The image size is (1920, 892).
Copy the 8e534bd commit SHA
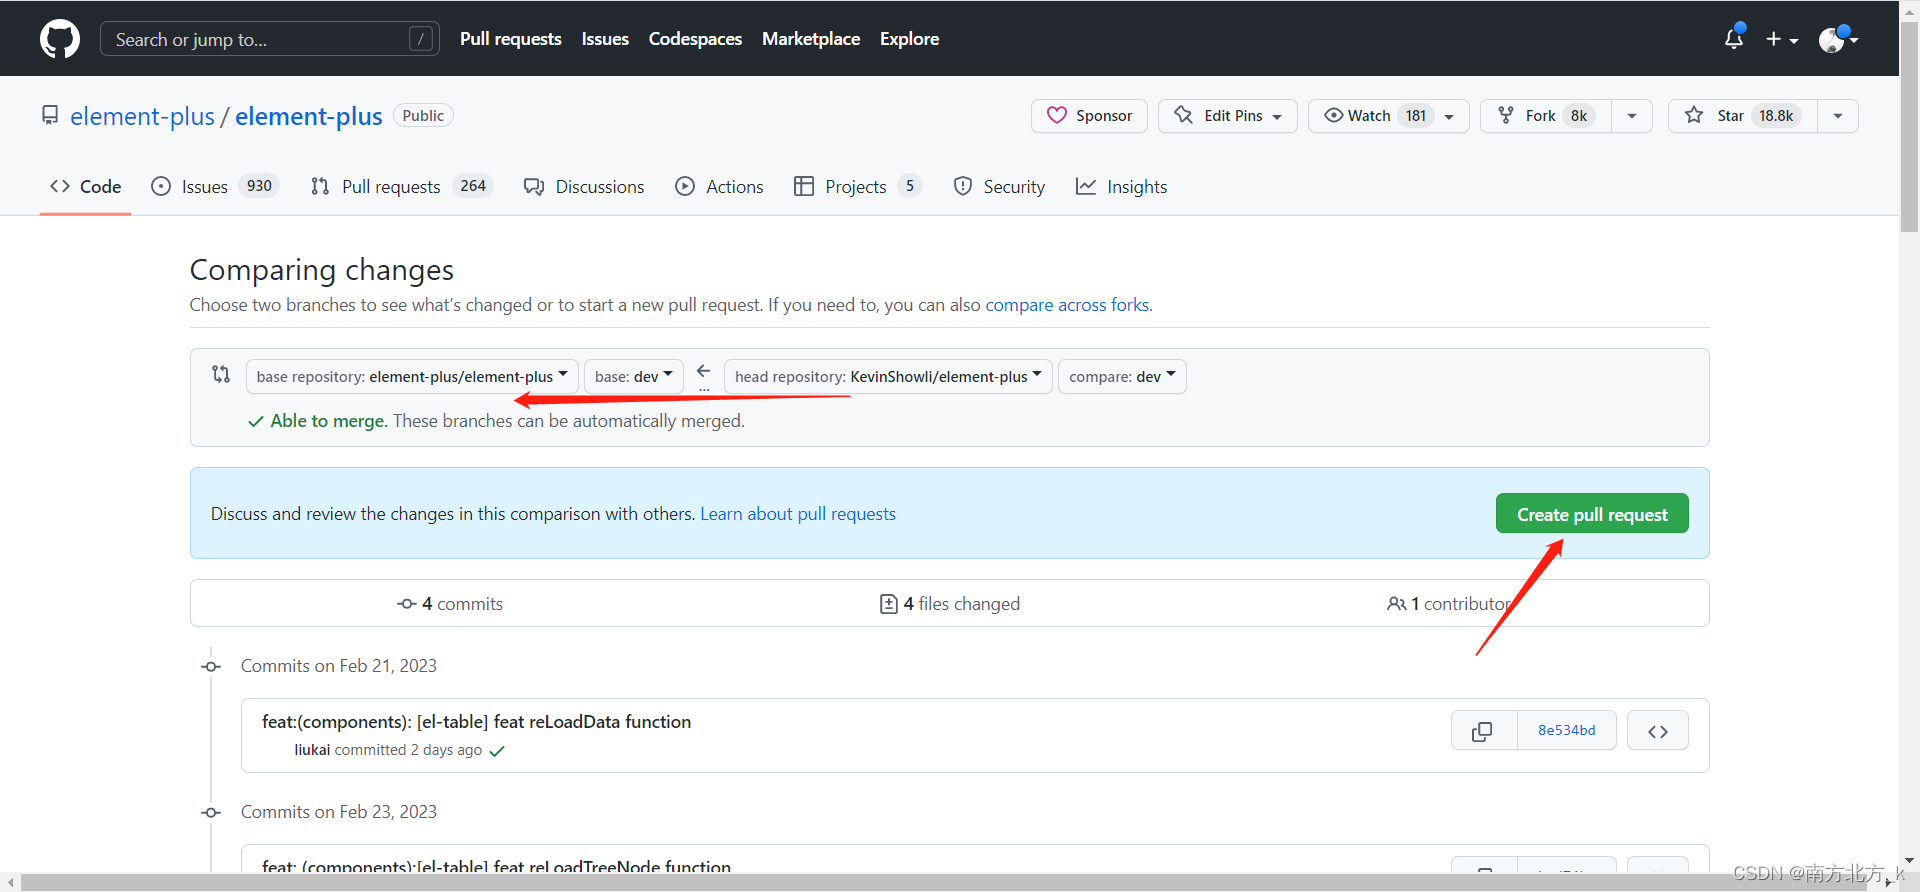(1483, 731)
